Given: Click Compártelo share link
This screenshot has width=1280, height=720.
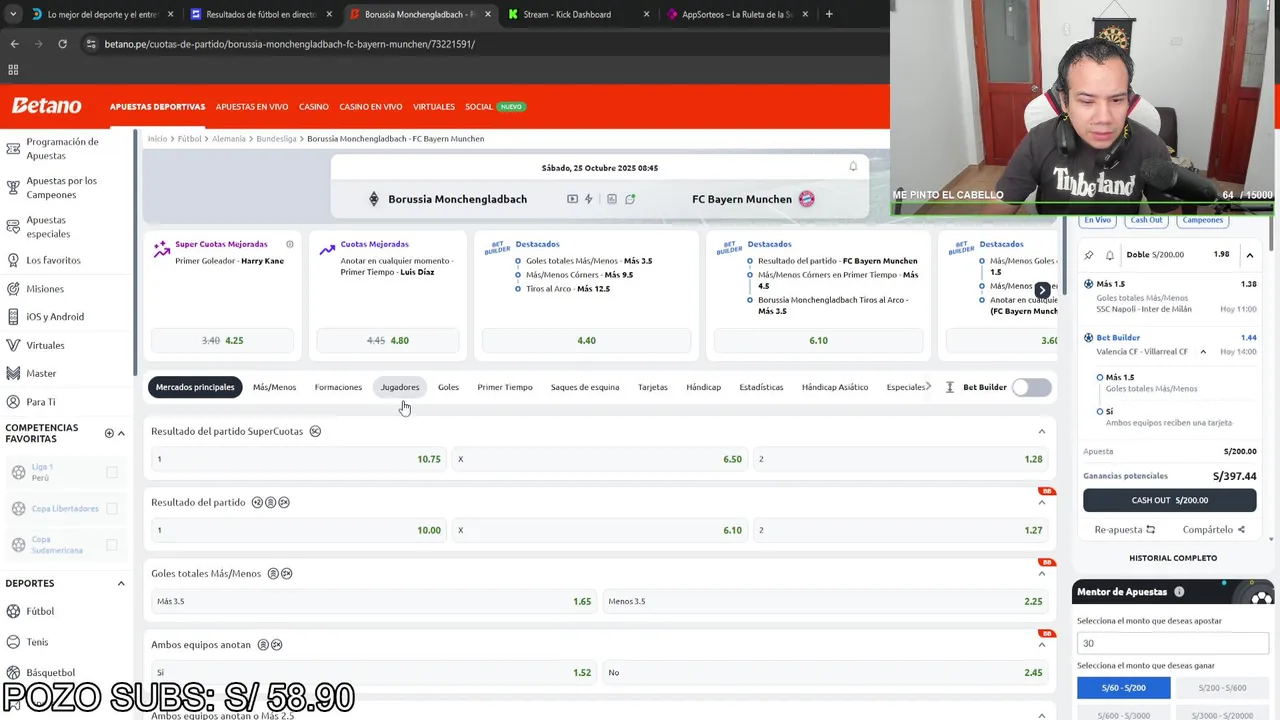Looking at the screenshot, I should (x=1214, y=530).
